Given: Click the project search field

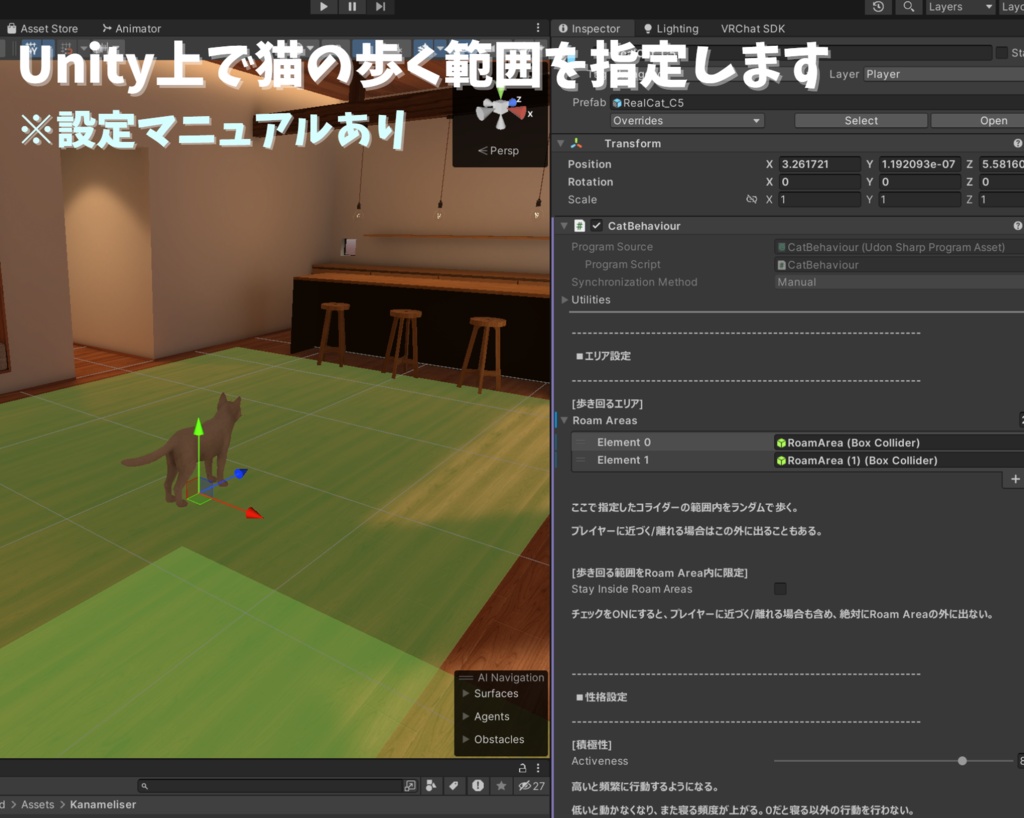Looking at the screenshot, I should tap(270, 785).
